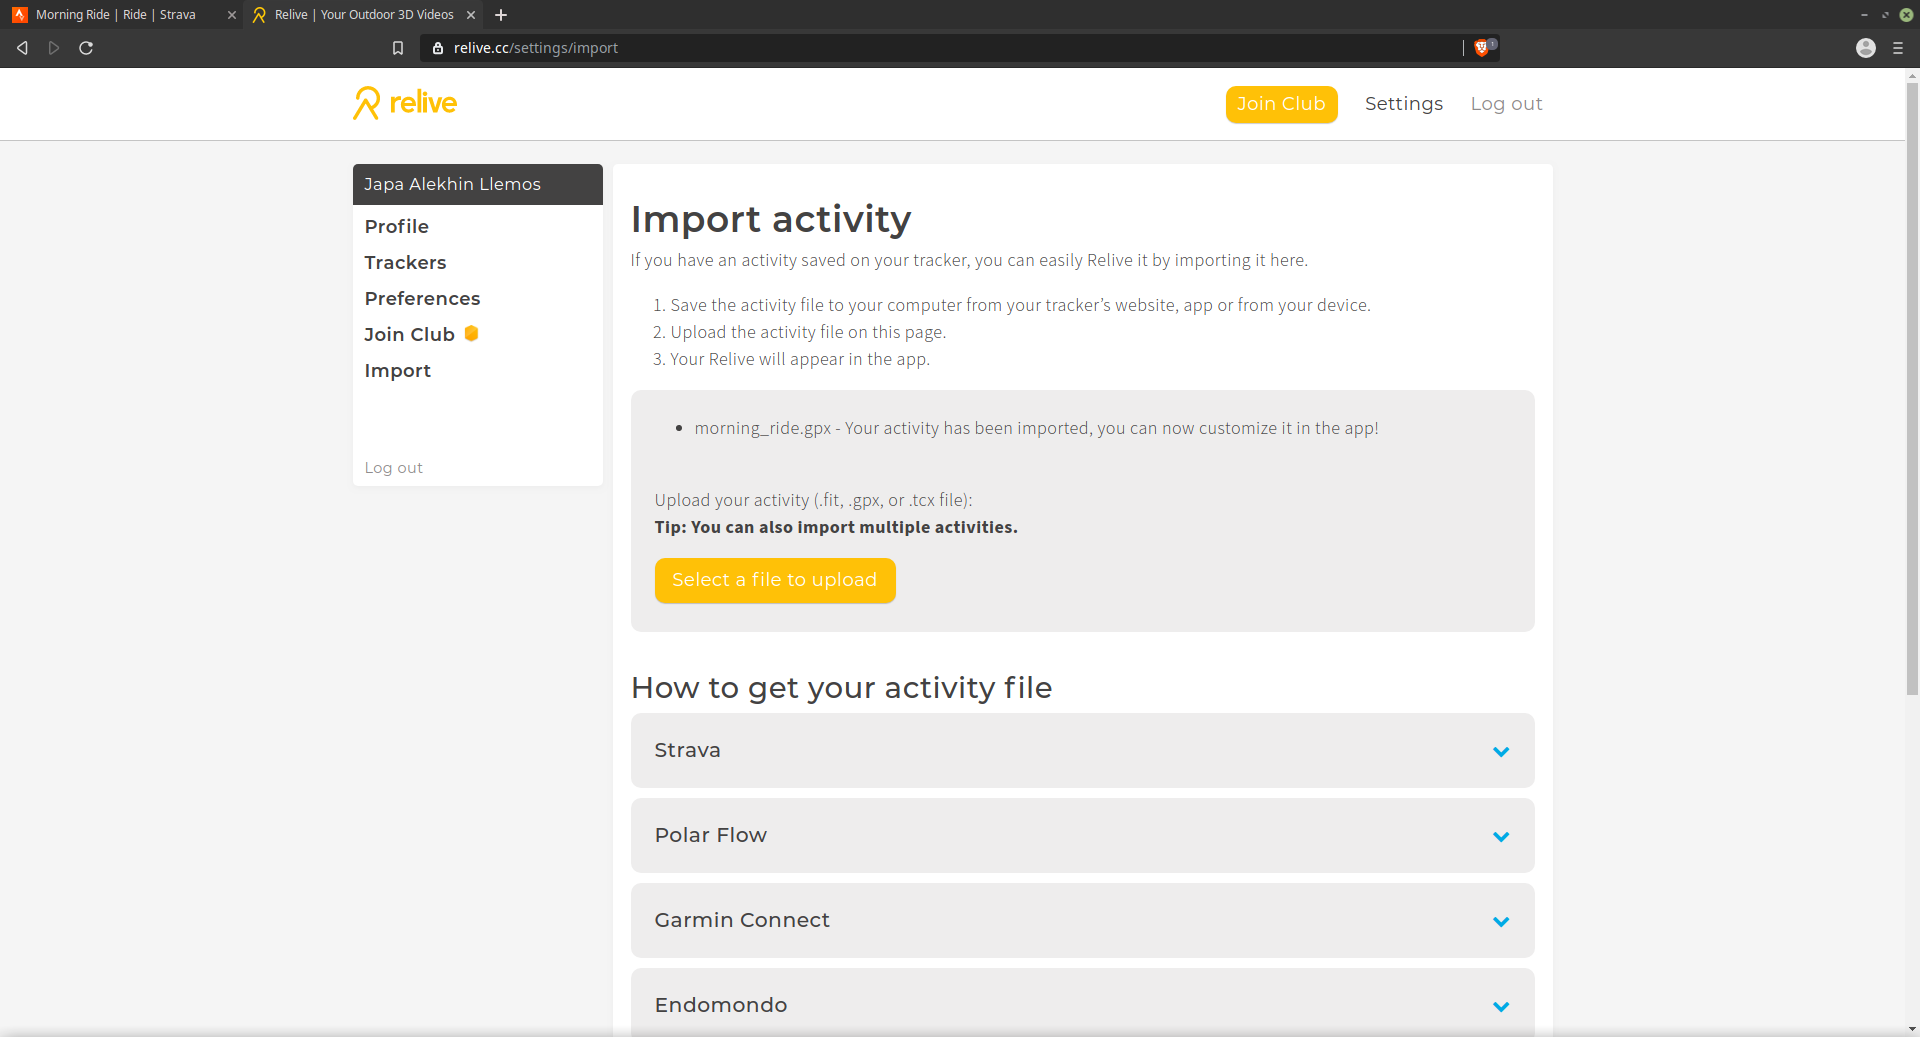Viewport: 1920px width, 1037px height.
Task: Open a new tab with plus icon
Action: (x=501, y=15)
